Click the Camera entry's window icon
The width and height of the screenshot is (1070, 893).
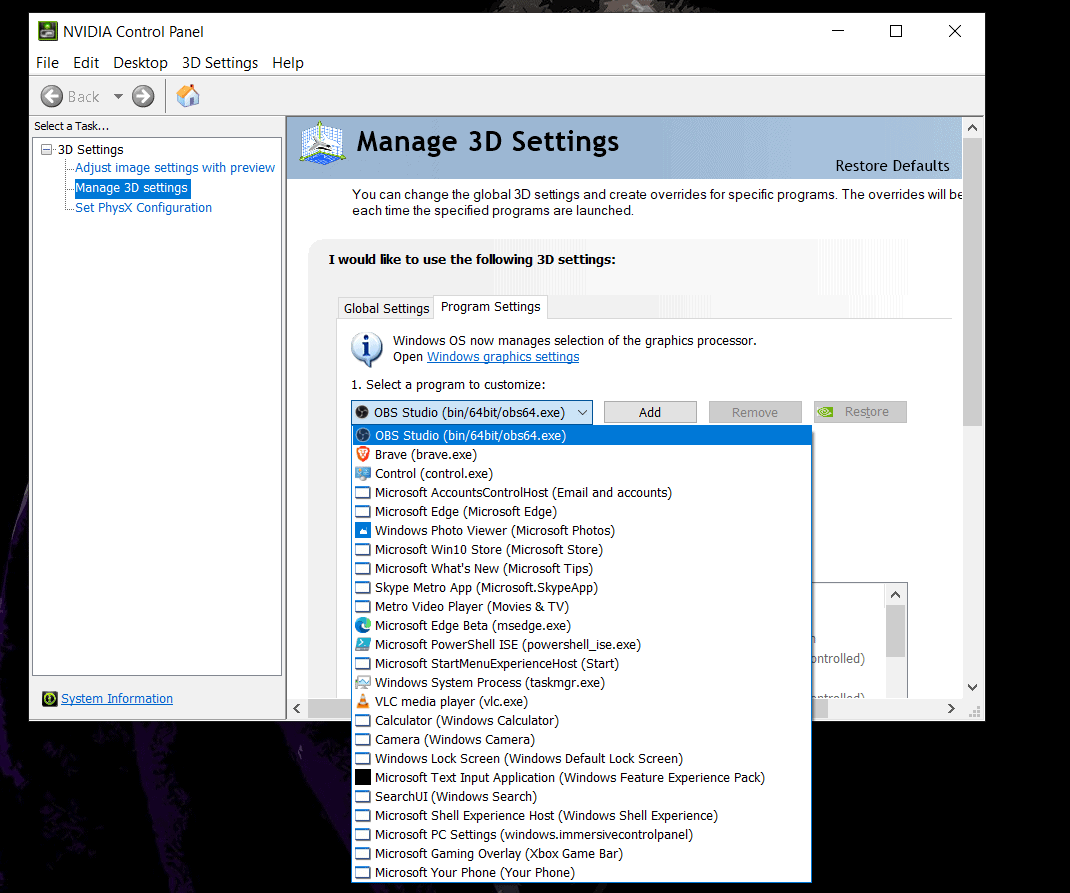363,740
